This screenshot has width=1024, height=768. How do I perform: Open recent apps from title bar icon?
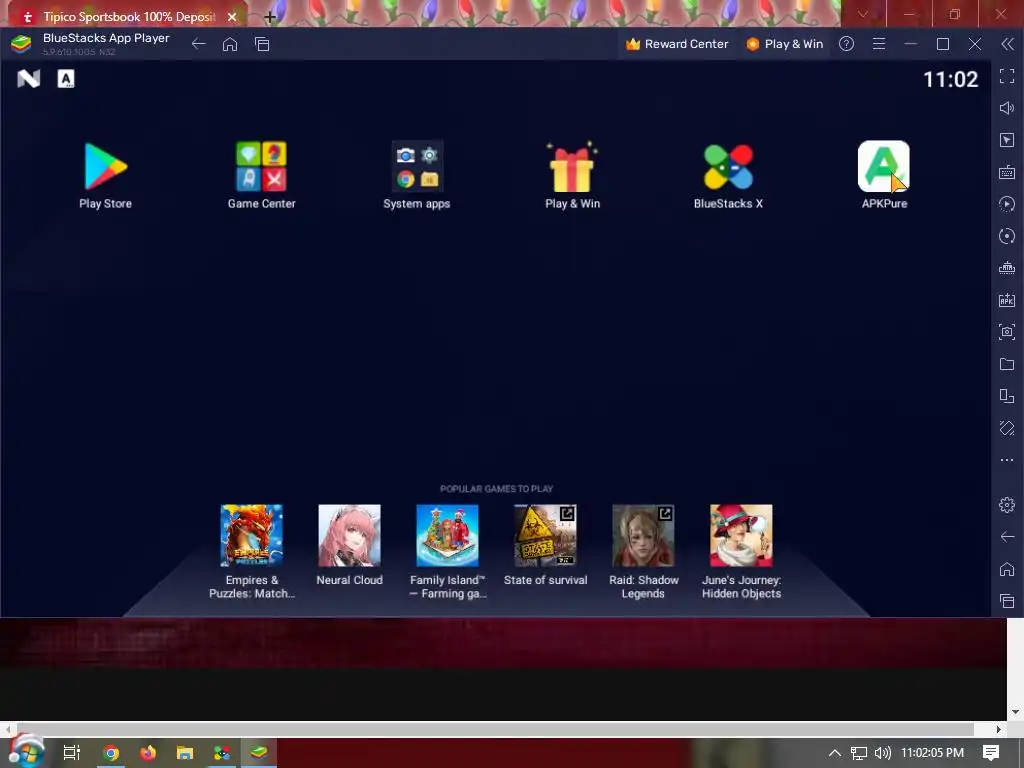pos(262,44)
